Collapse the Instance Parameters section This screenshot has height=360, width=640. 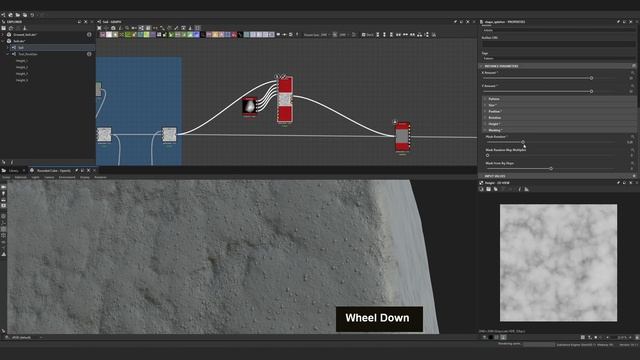tap(482, 66)
